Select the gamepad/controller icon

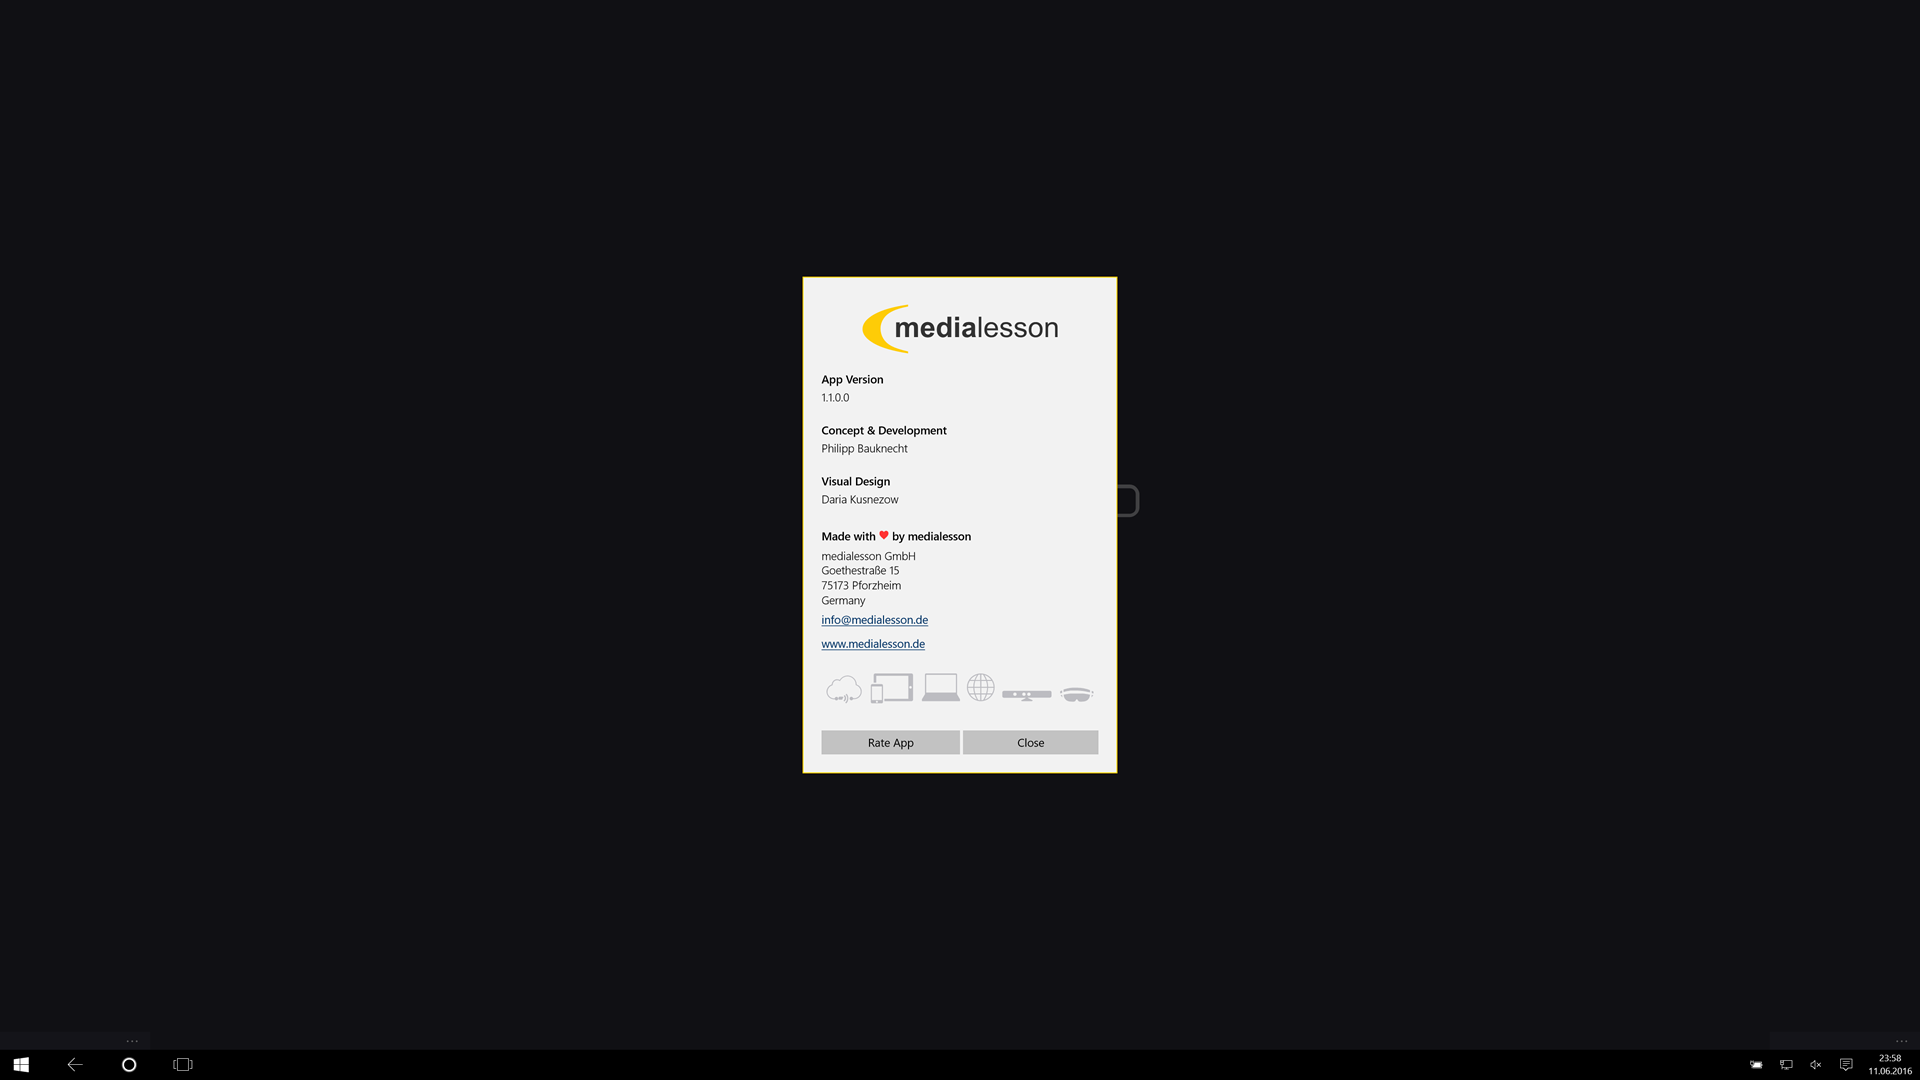tap(1027, 691)
